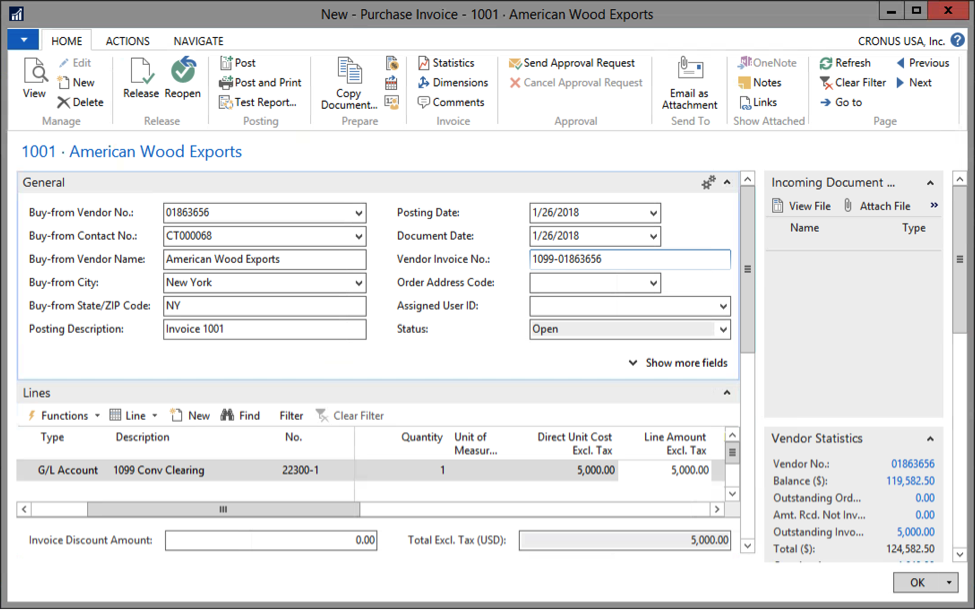Switch to the ACTIONS tab
The image size is (975, 610).
pyautogui.click(x=127, y=41)
